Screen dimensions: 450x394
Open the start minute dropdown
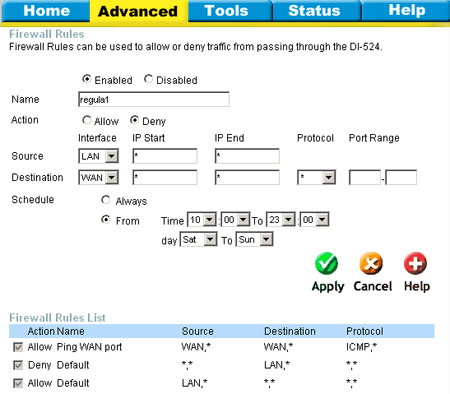pos(236,220)
